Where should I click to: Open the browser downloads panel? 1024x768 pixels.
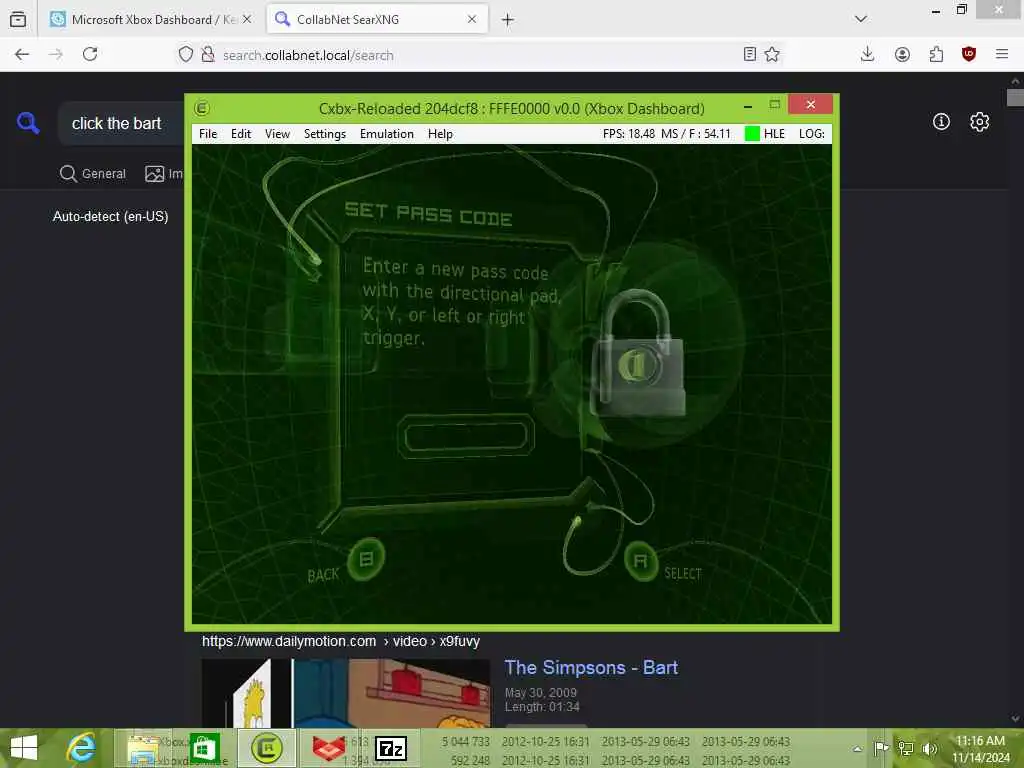(867, 54)
